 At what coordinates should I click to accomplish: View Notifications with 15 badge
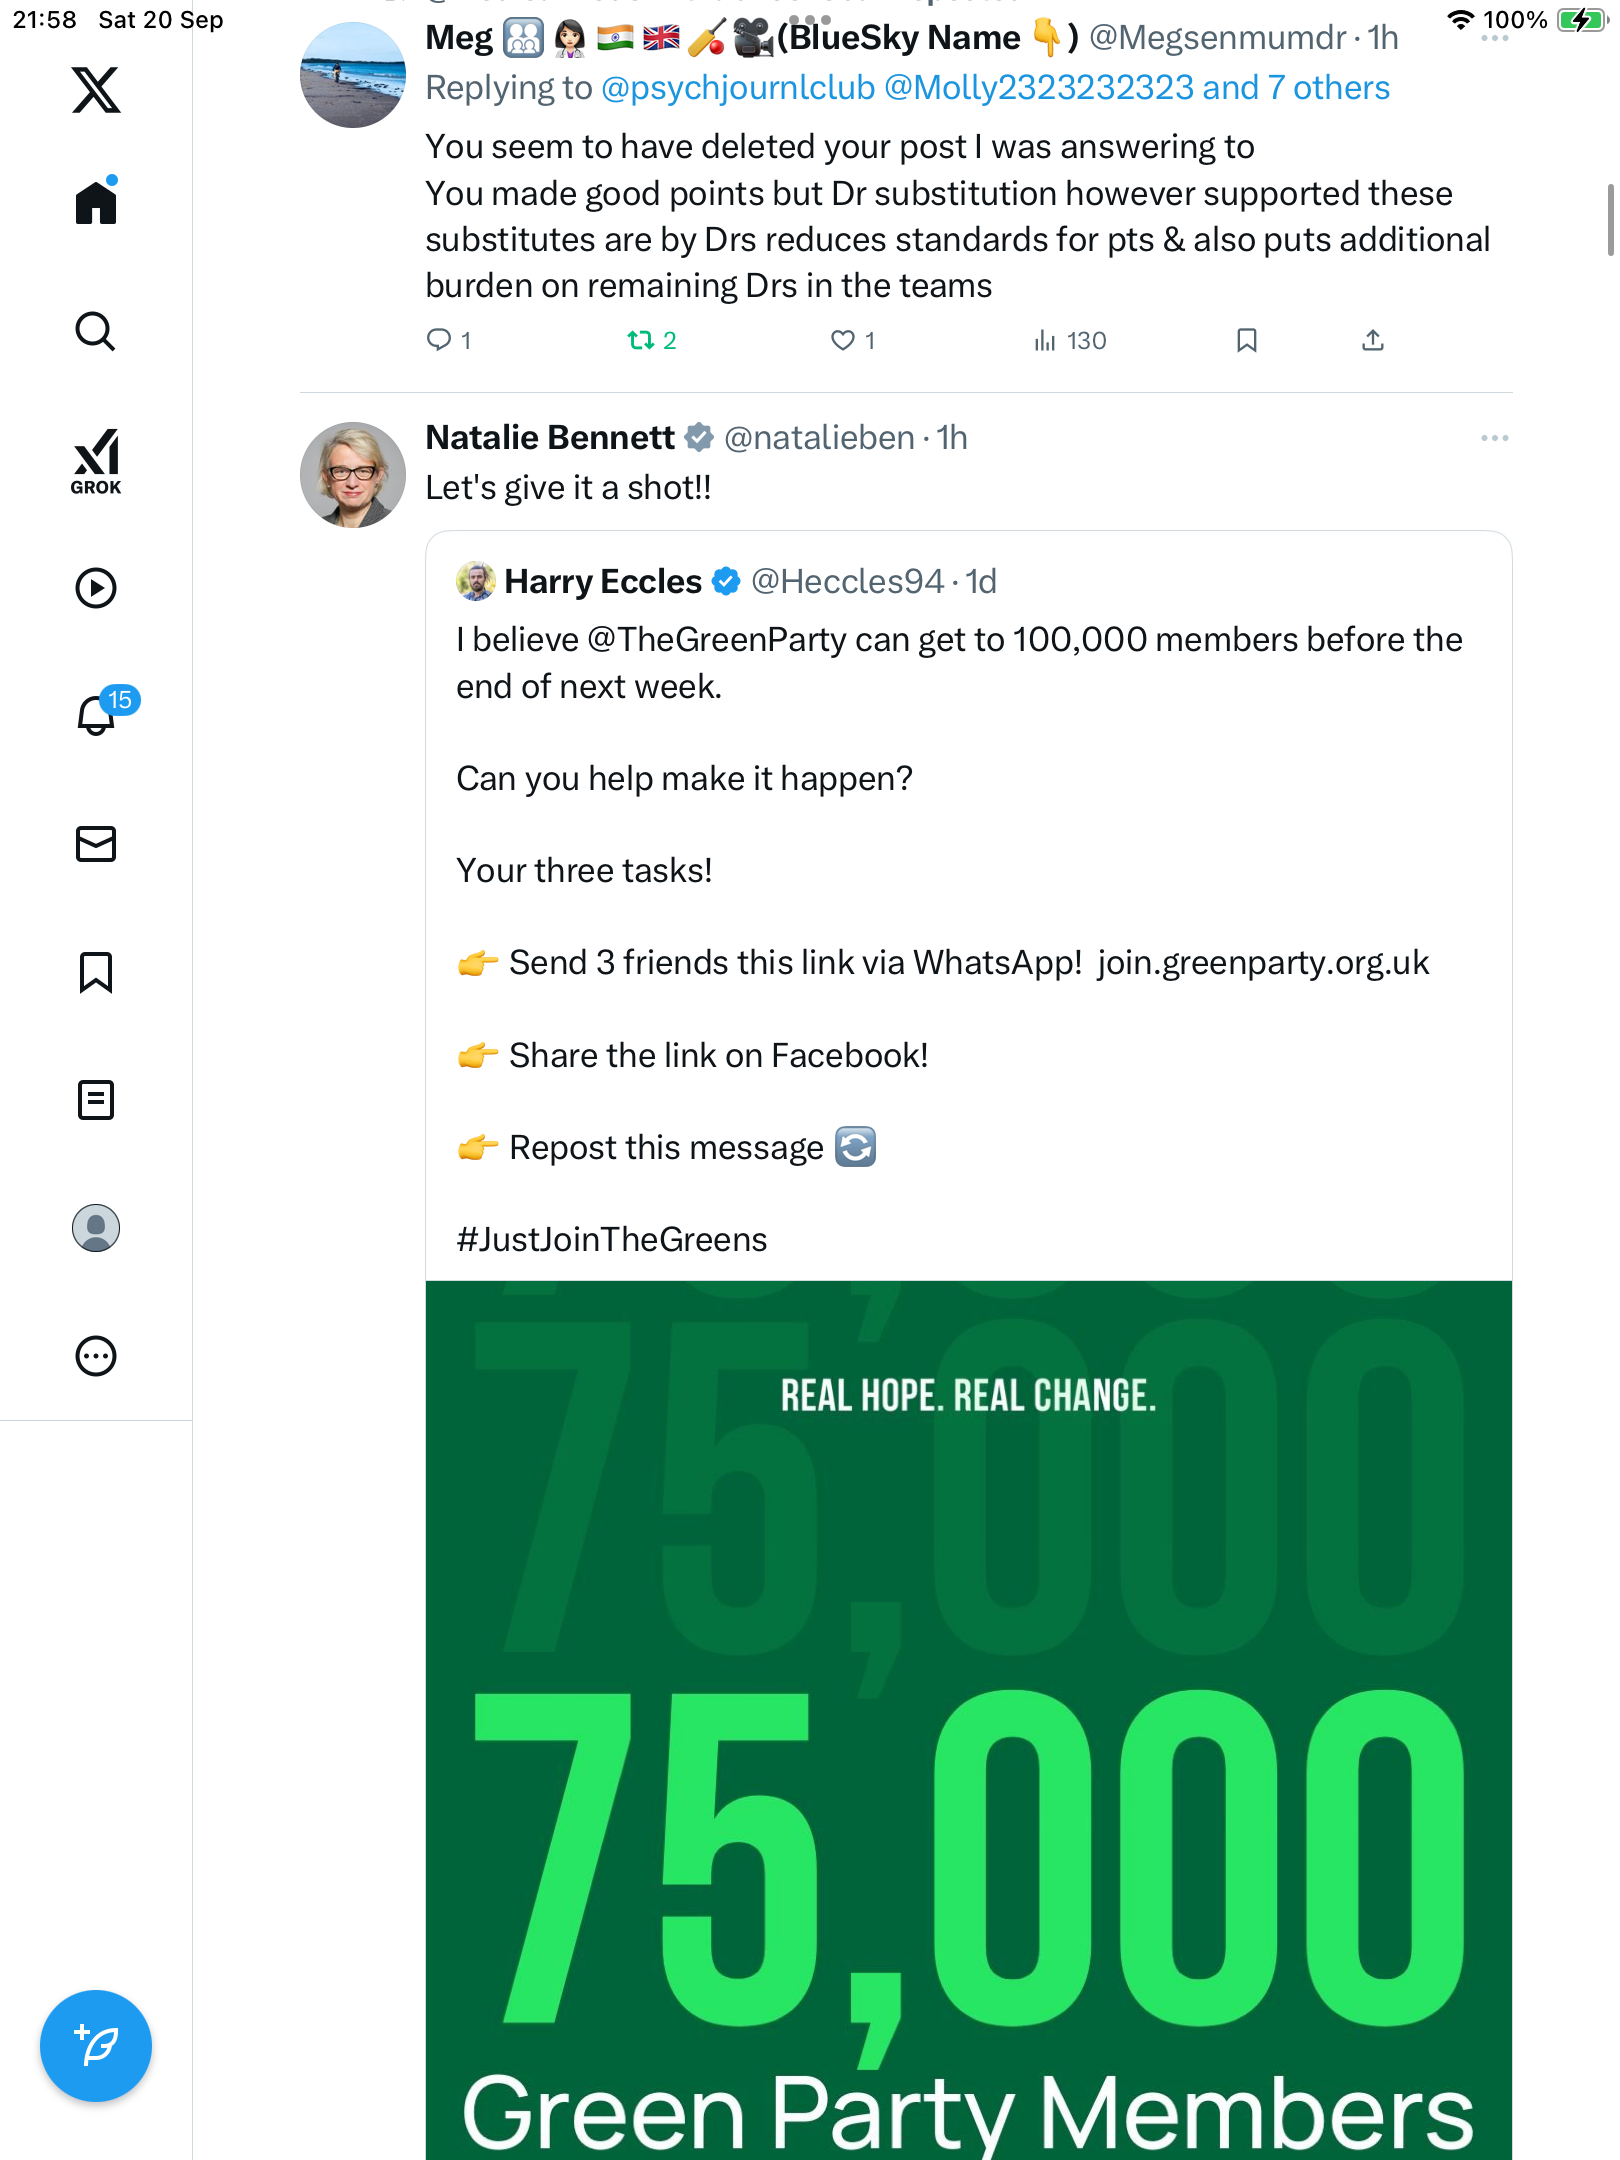tap(98, 714)
